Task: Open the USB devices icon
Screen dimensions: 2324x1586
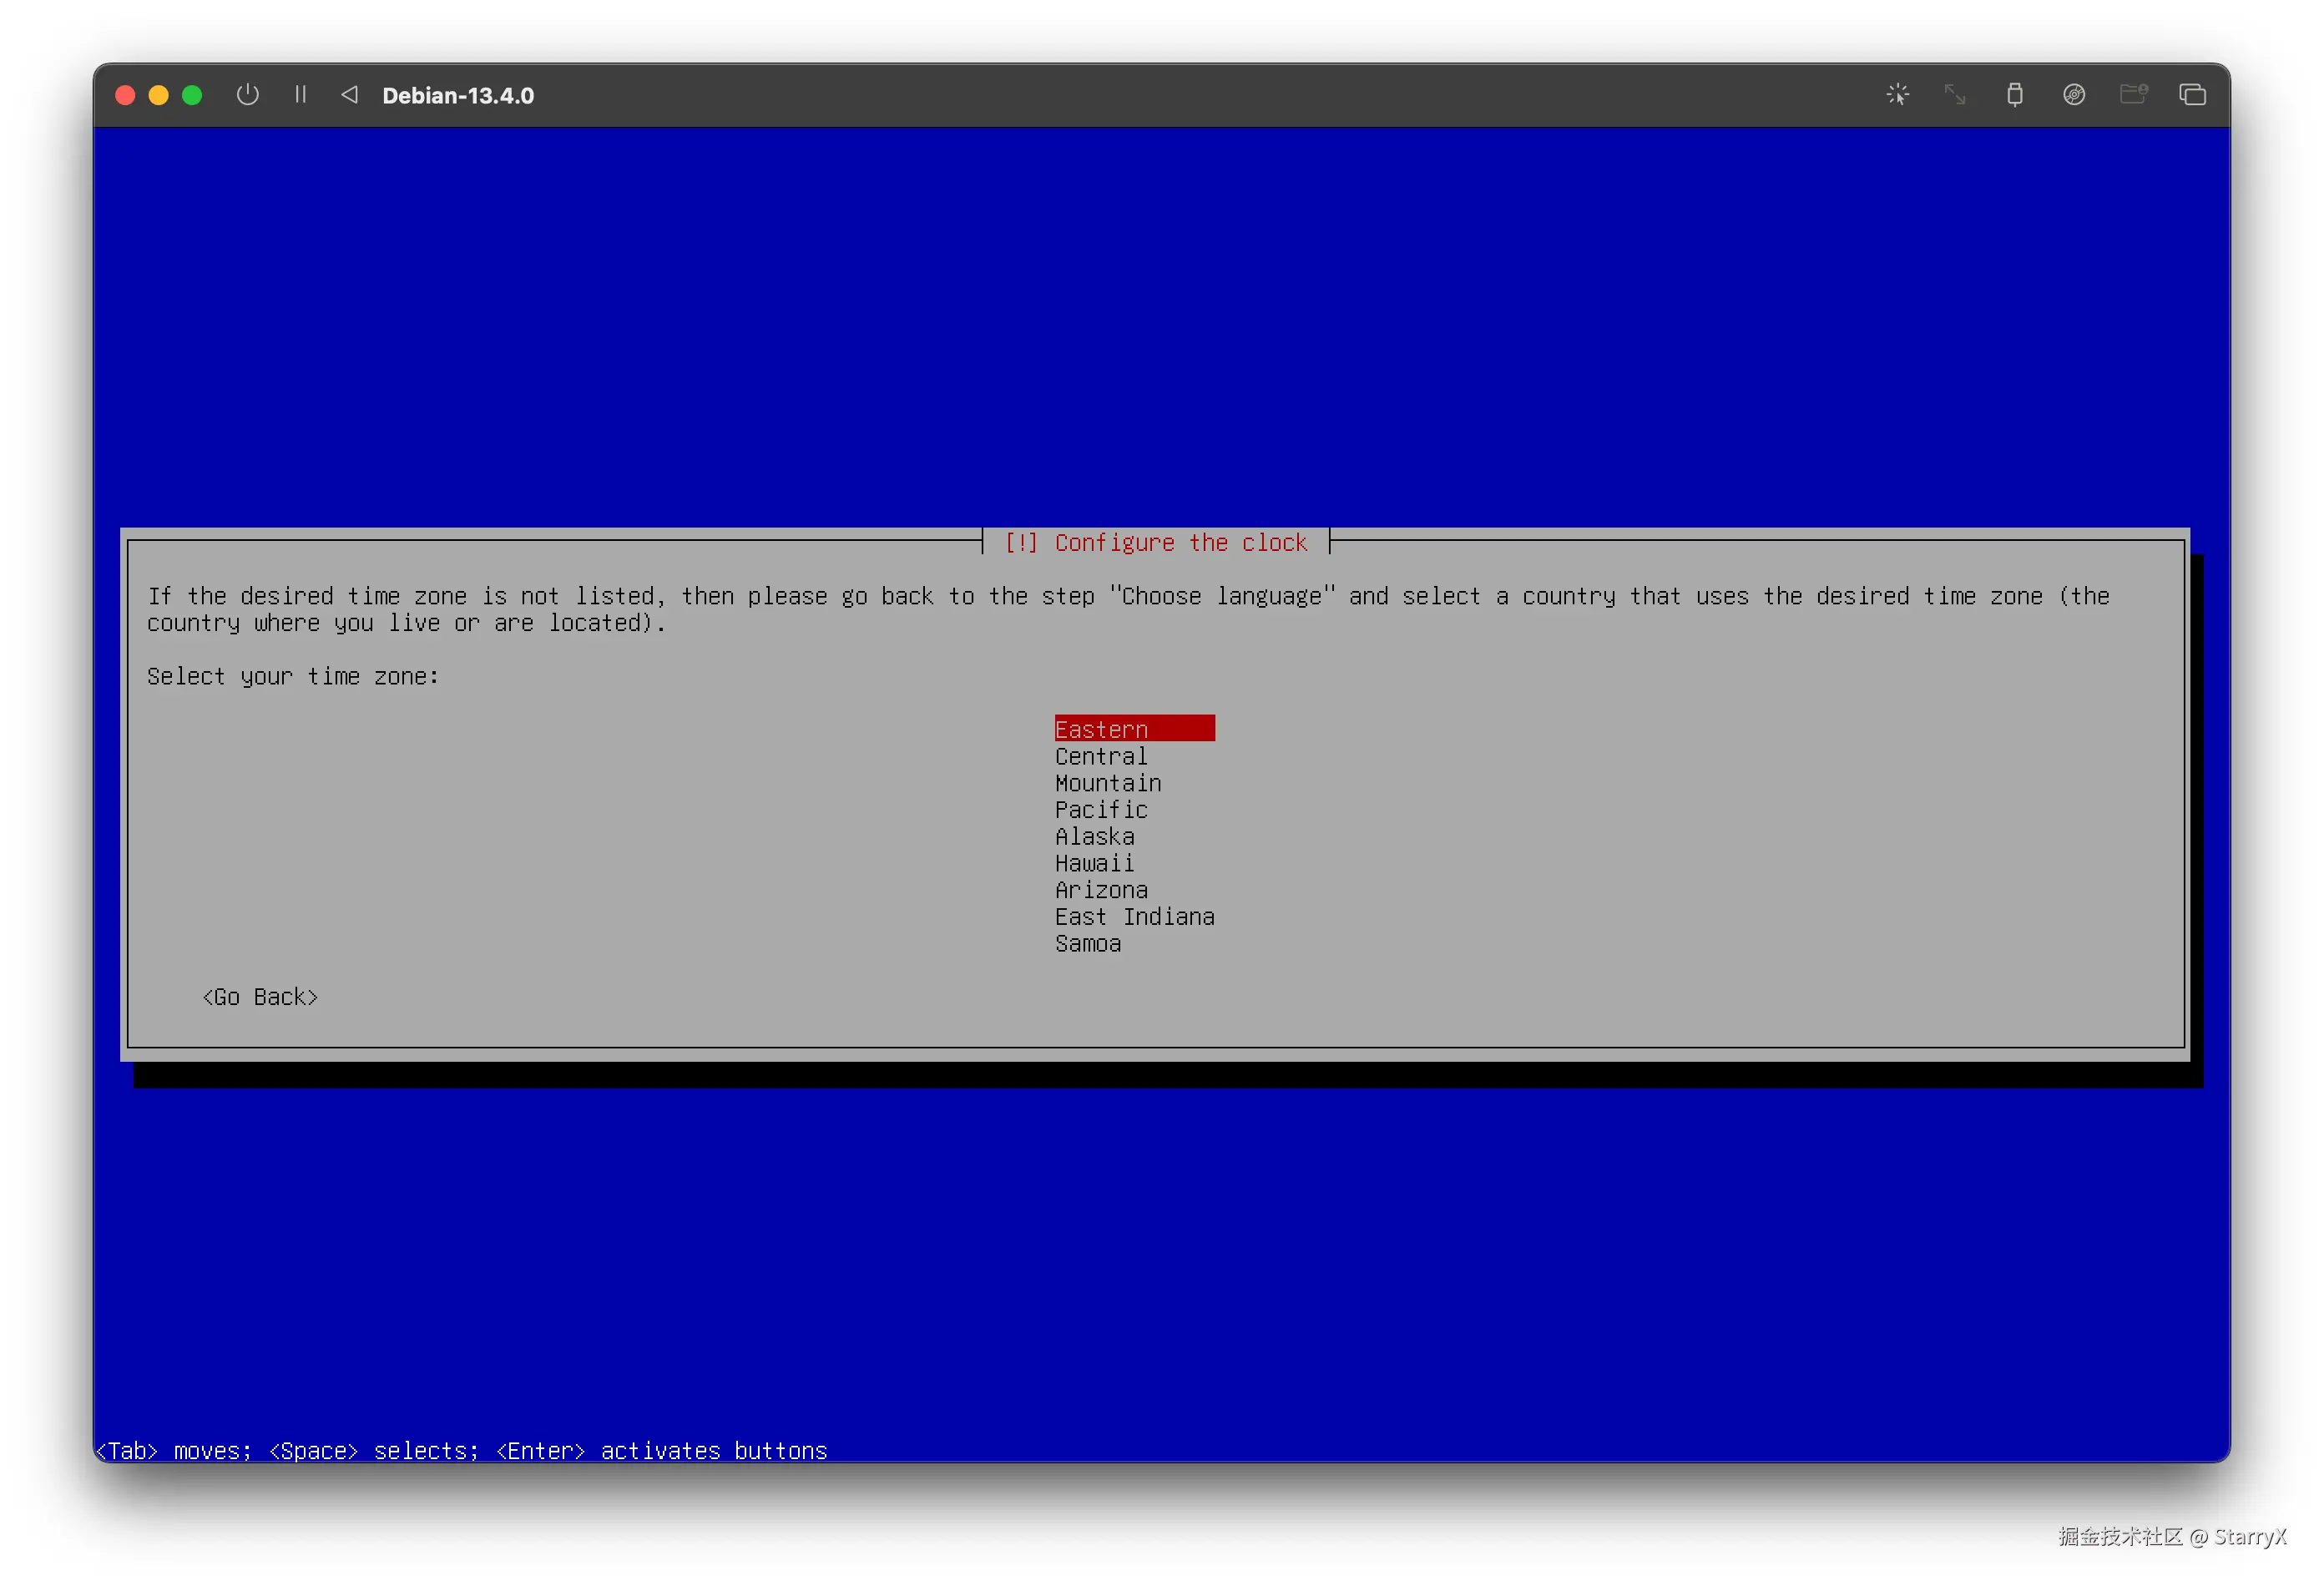Action: pyautogui.click(x=2014, y=95)
